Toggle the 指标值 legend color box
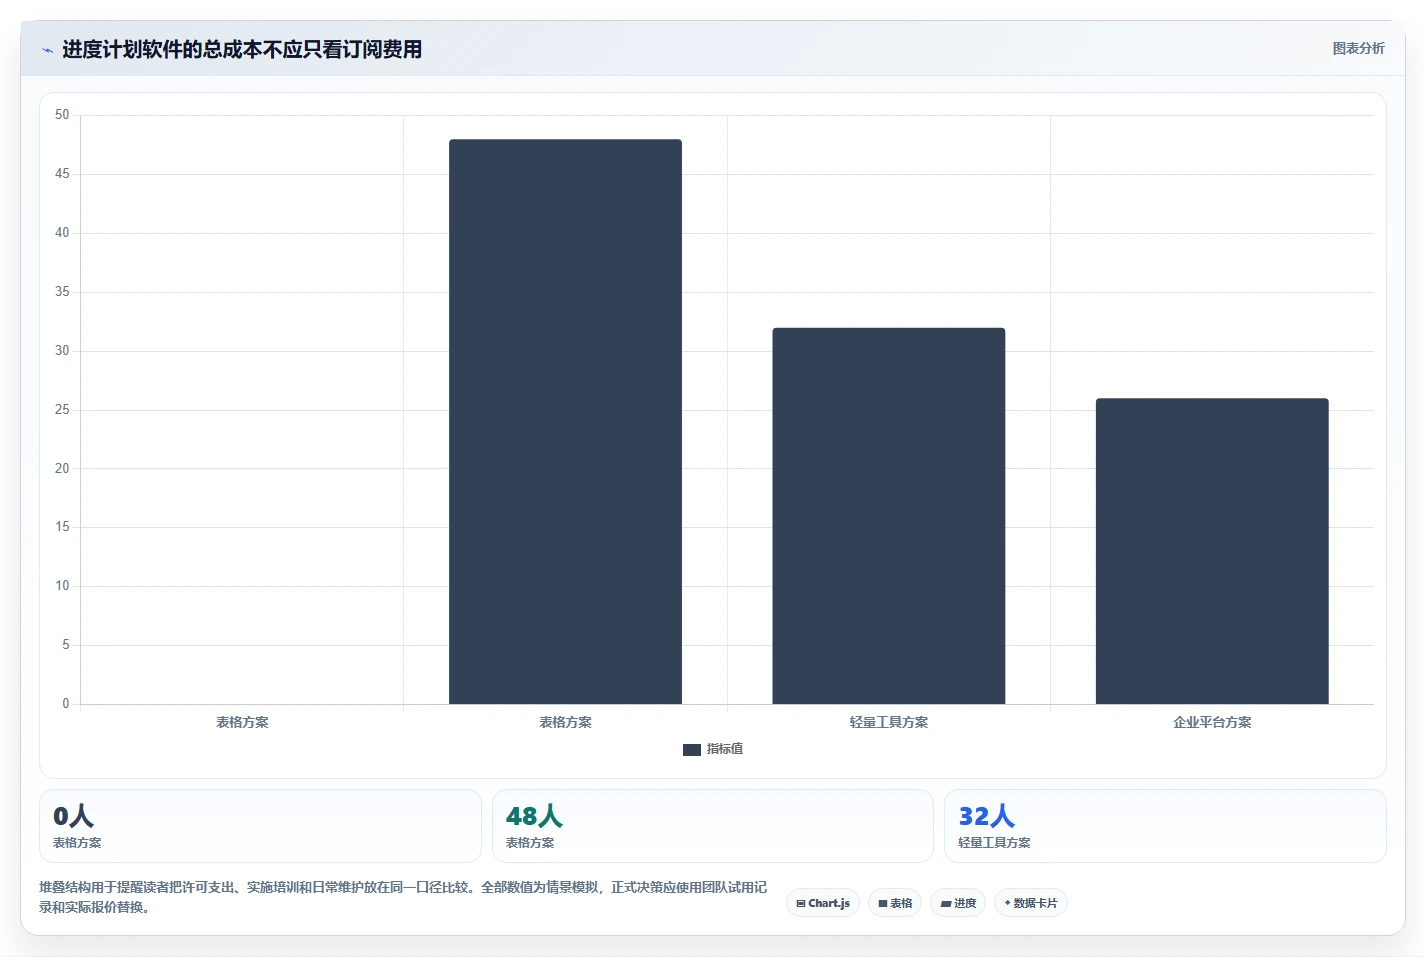The height and width of the screenshot is (957, 1426). coord(691,749)
